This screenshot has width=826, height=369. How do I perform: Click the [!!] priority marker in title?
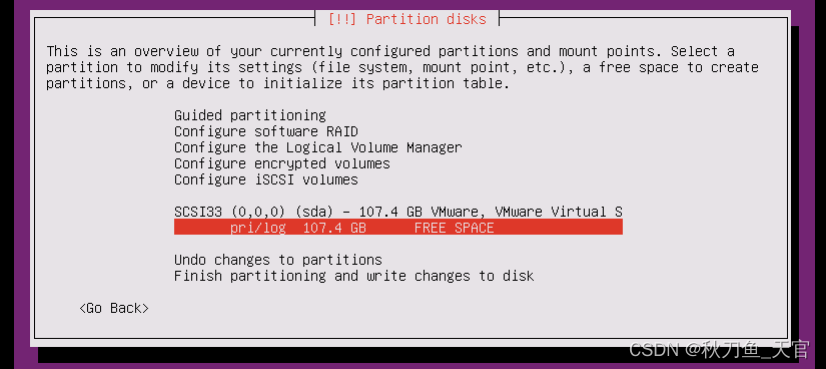[342, 20]
